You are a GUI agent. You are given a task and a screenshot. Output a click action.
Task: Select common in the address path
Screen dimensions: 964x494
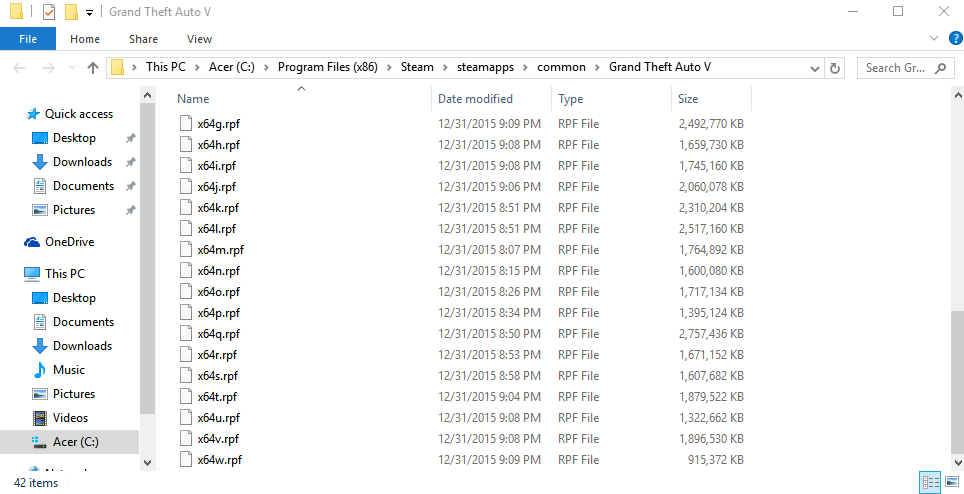coord(561,67)
